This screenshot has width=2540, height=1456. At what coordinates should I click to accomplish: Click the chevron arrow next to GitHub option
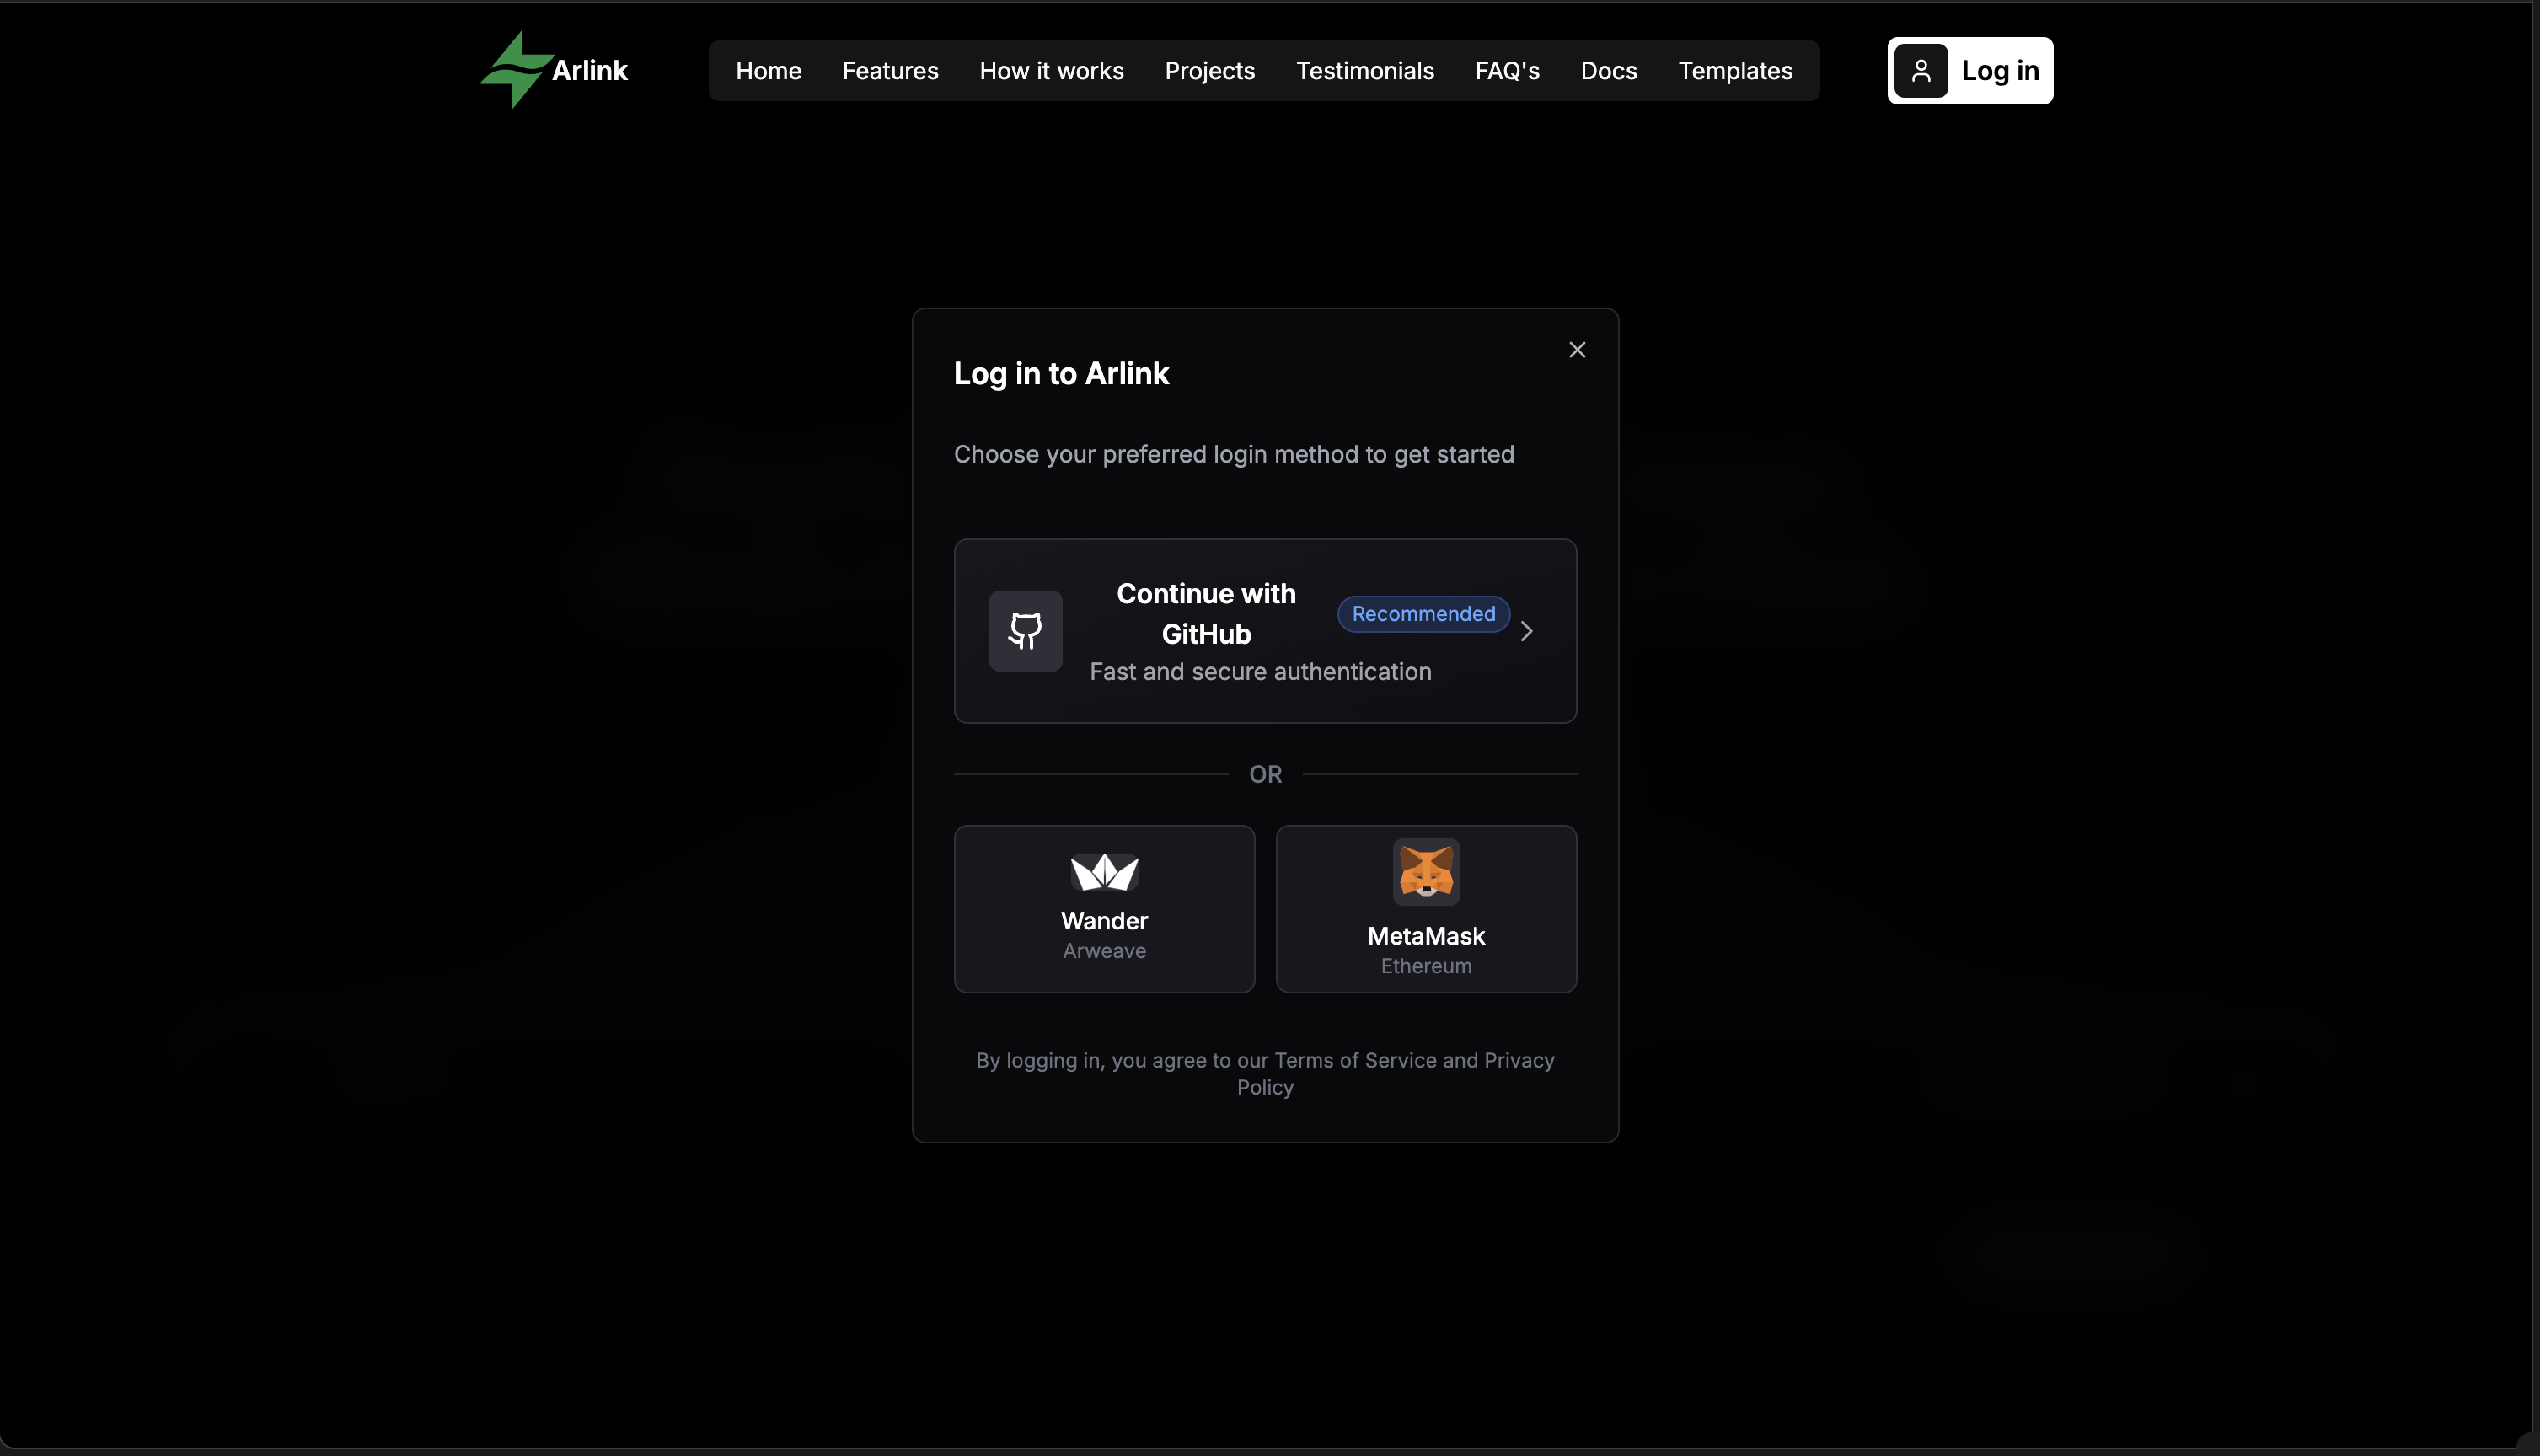click(x=1526, y=631)
